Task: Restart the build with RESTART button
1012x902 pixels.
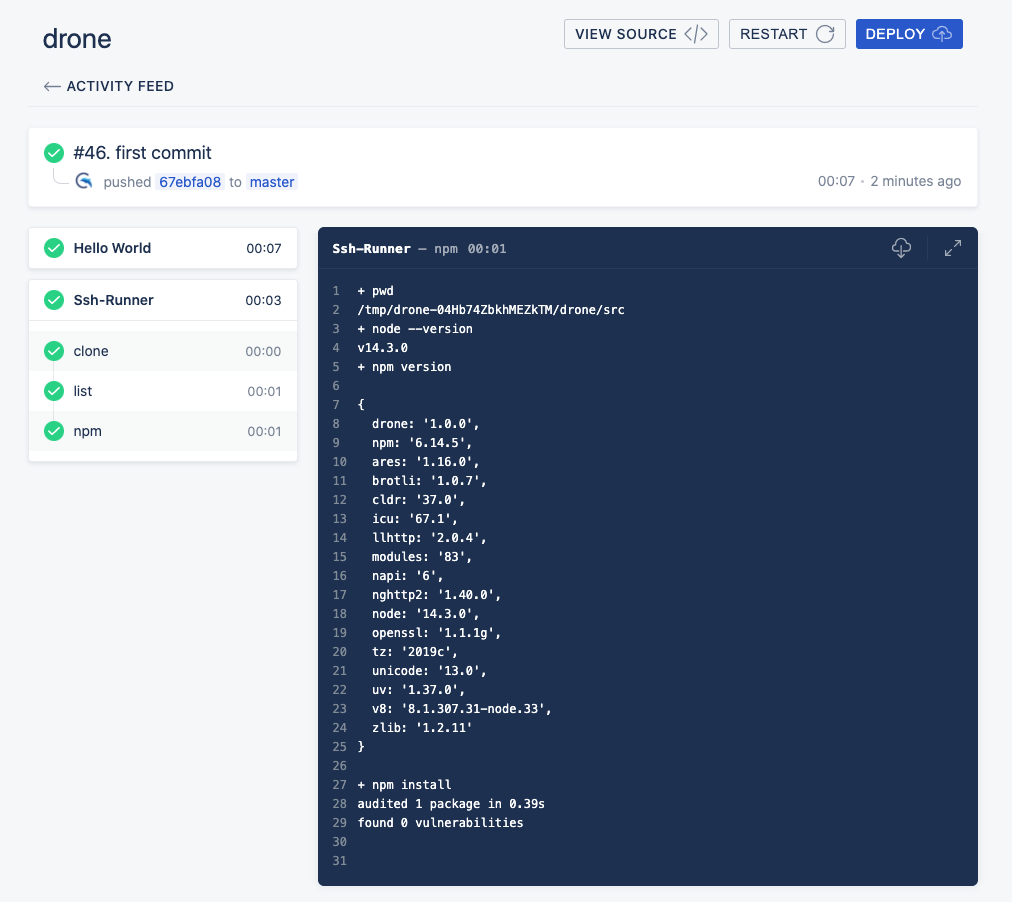Action: pos(787,34)
